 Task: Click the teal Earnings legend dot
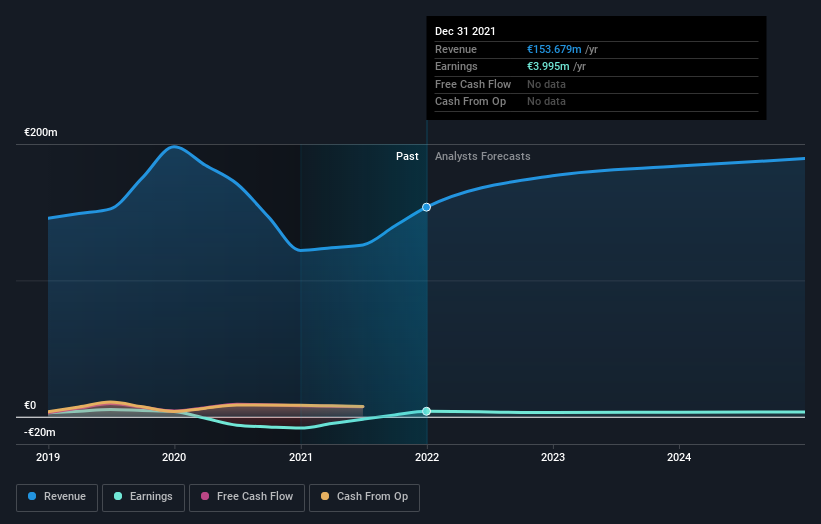tap(118, 496)
